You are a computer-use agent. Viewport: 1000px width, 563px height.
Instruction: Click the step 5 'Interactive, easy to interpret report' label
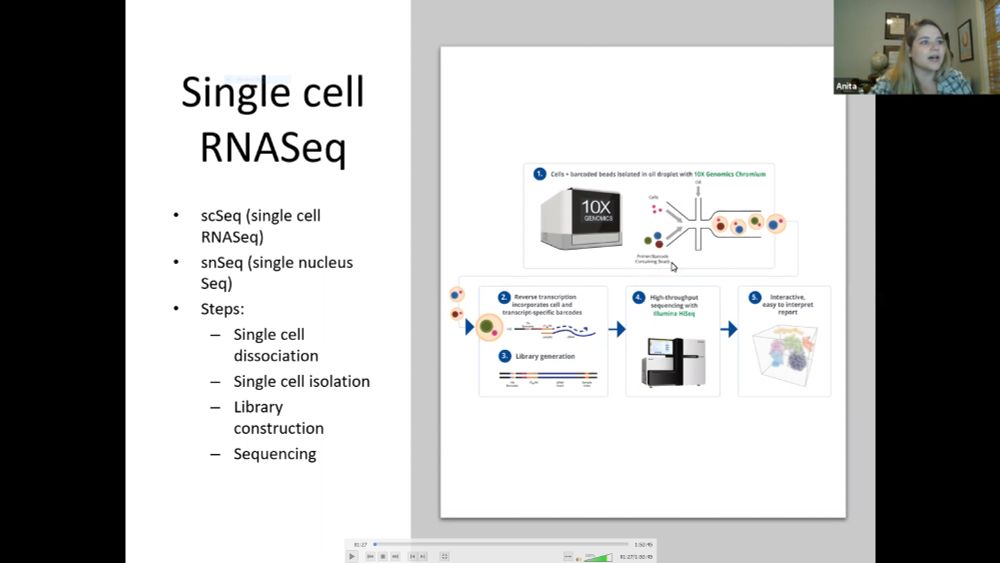[788, 305]
